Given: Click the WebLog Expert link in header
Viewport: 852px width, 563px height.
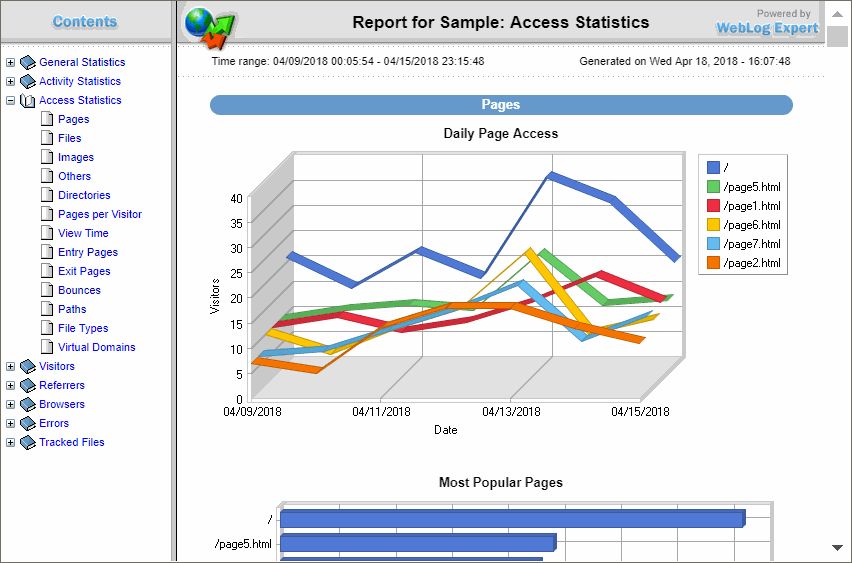Looking at the screenshot, I should click(x=767, y=28).
